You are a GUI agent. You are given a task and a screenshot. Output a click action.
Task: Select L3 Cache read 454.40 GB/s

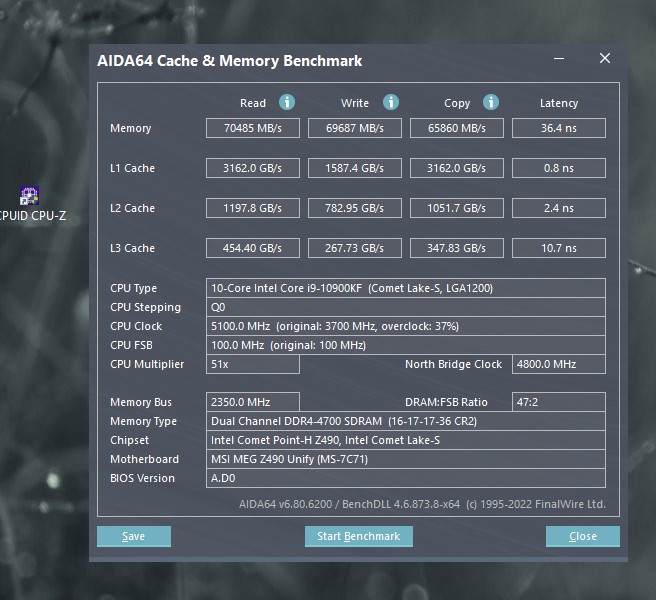[253, 248]
